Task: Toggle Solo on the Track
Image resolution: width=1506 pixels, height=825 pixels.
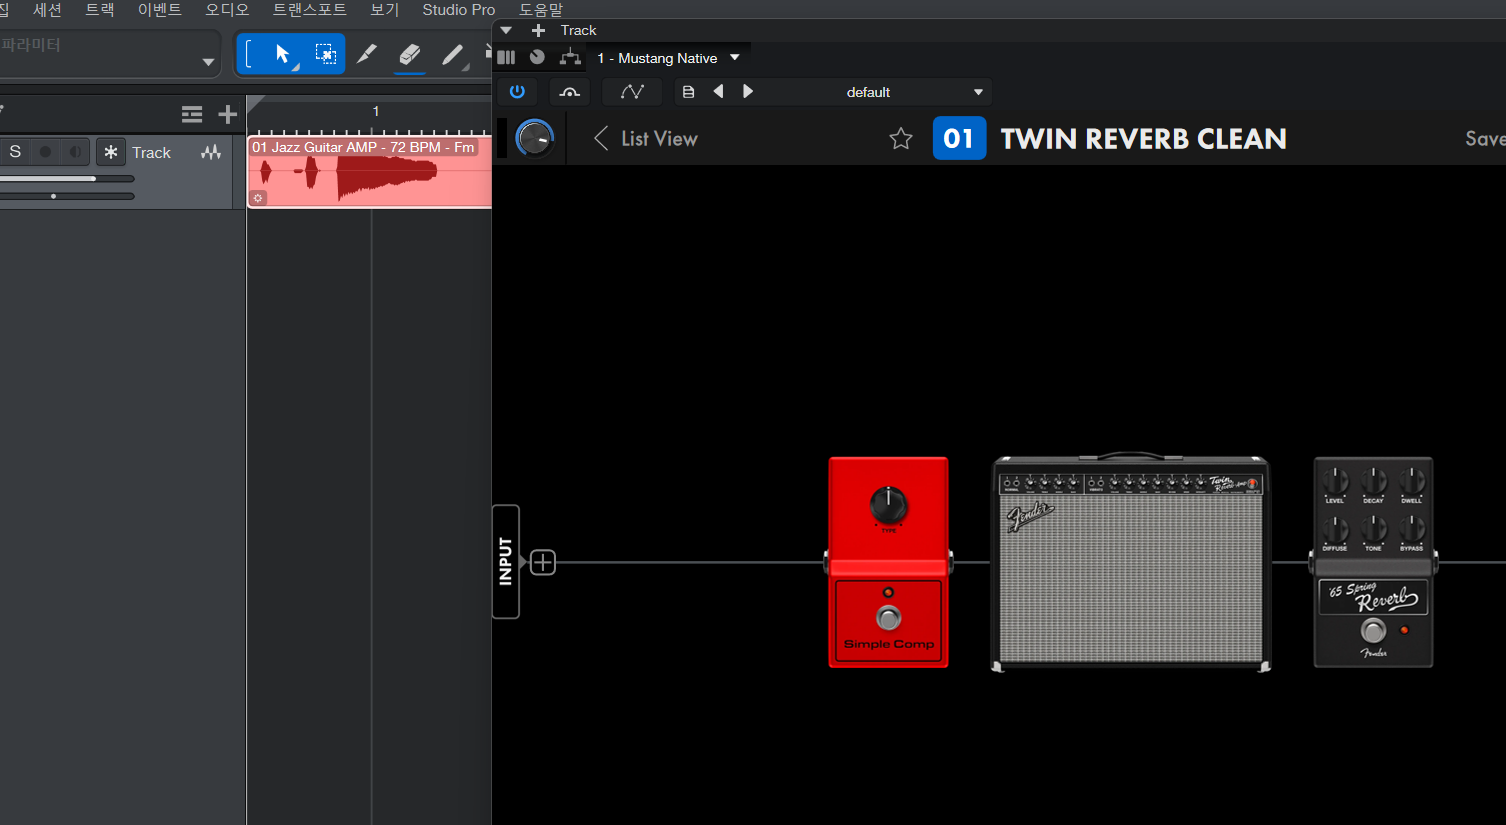Action: [x=15, y=152]
